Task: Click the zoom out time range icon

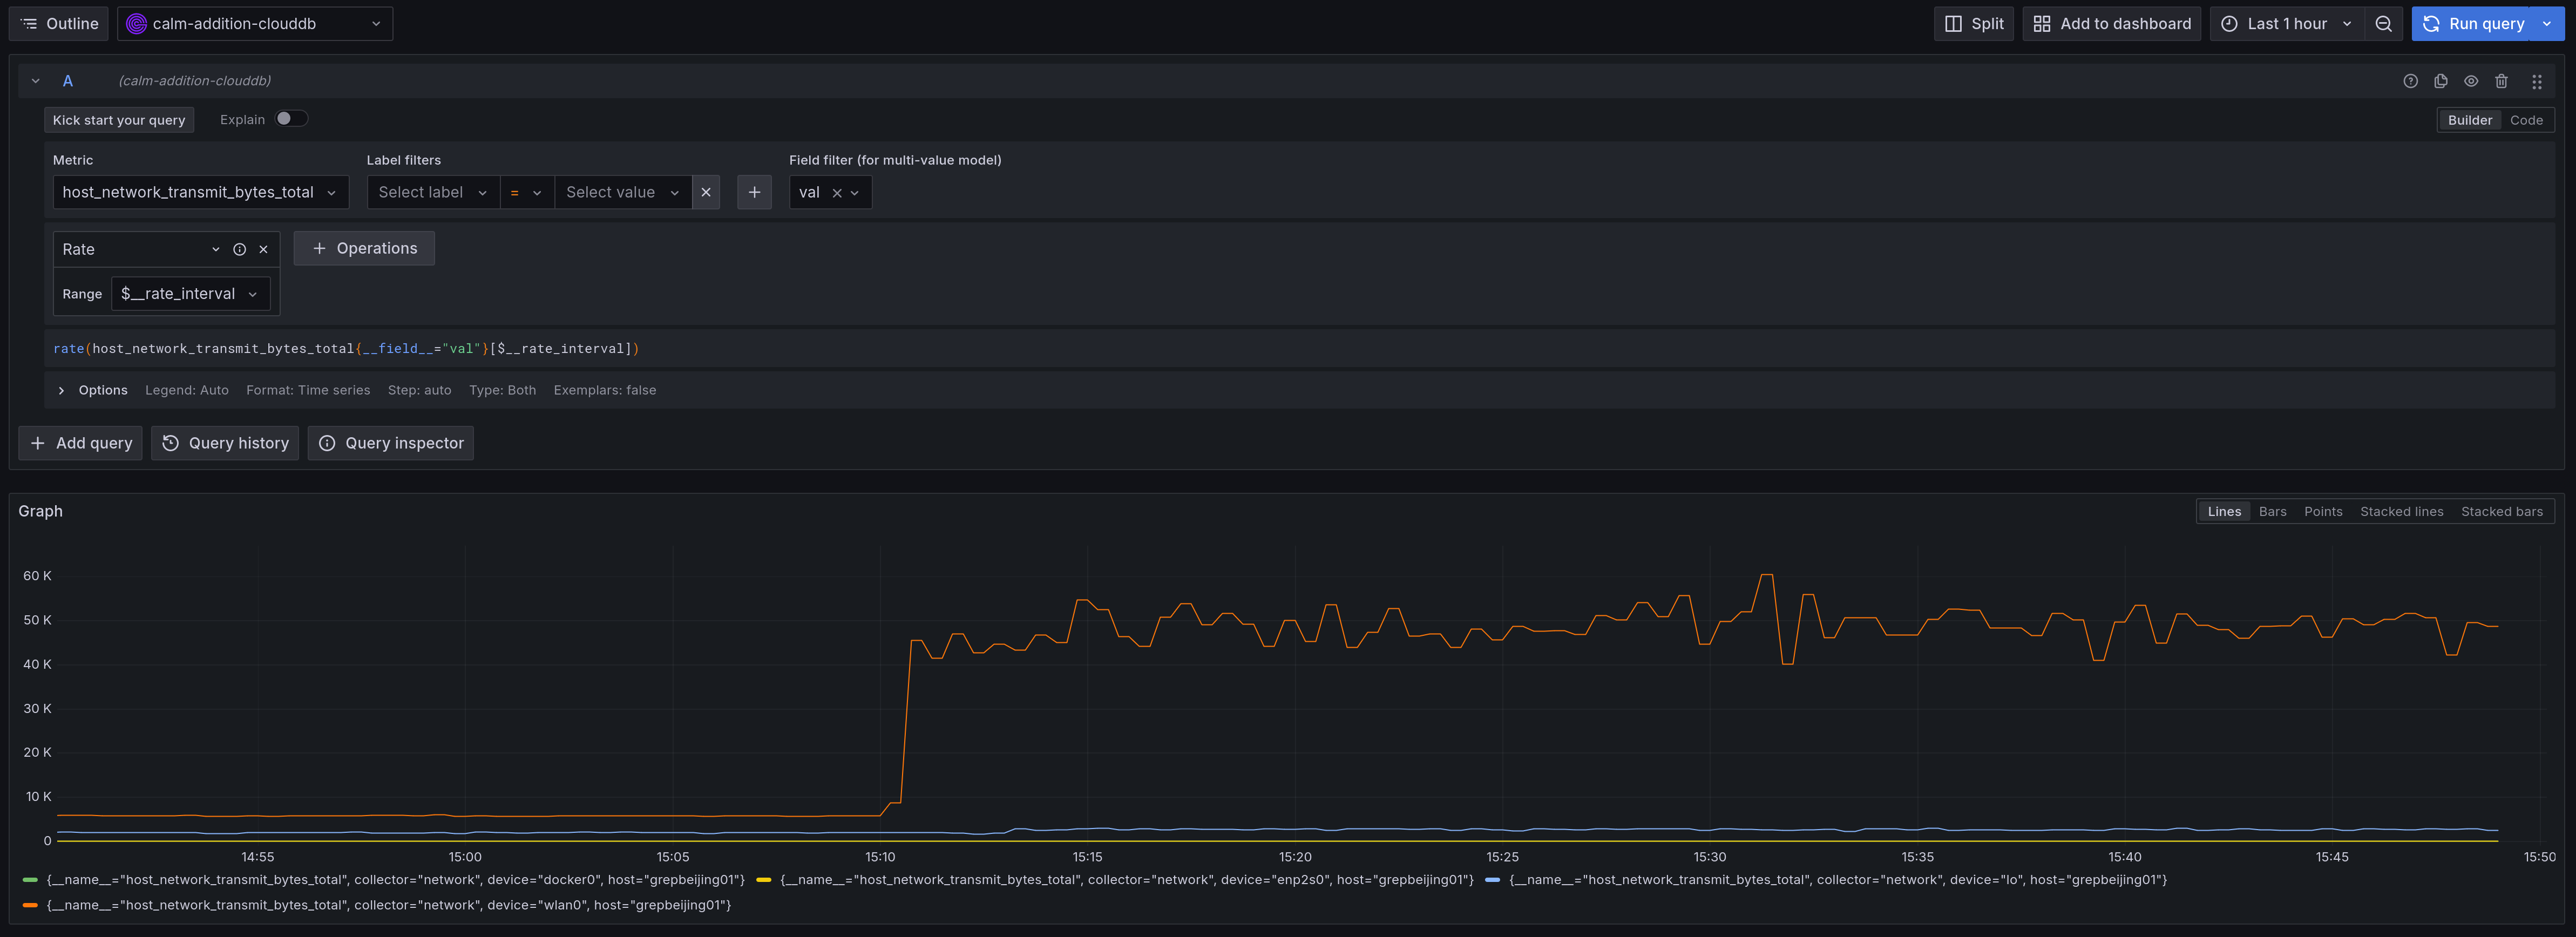Action: 2384,24
